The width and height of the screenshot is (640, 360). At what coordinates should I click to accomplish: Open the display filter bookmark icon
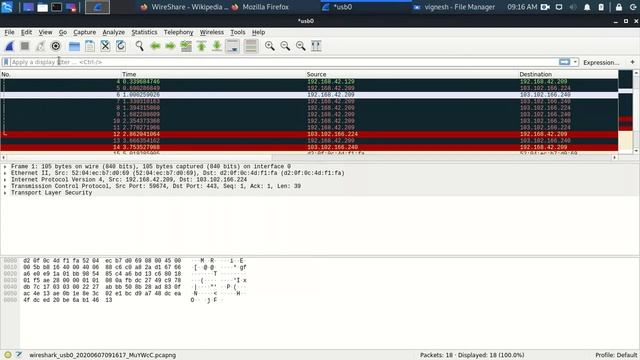point(6,62)
